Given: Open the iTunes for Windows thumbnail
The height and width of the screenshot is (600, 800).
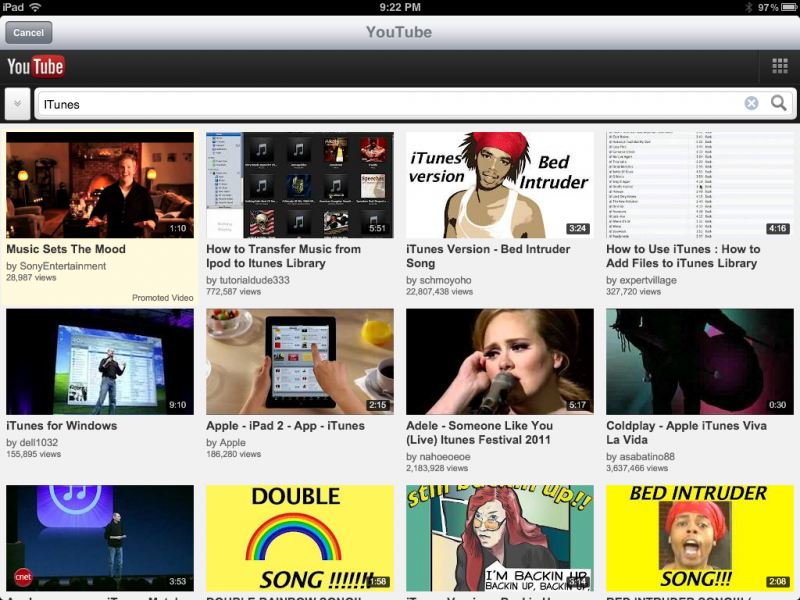Looking at the screenshot, I should click(100, 362).
